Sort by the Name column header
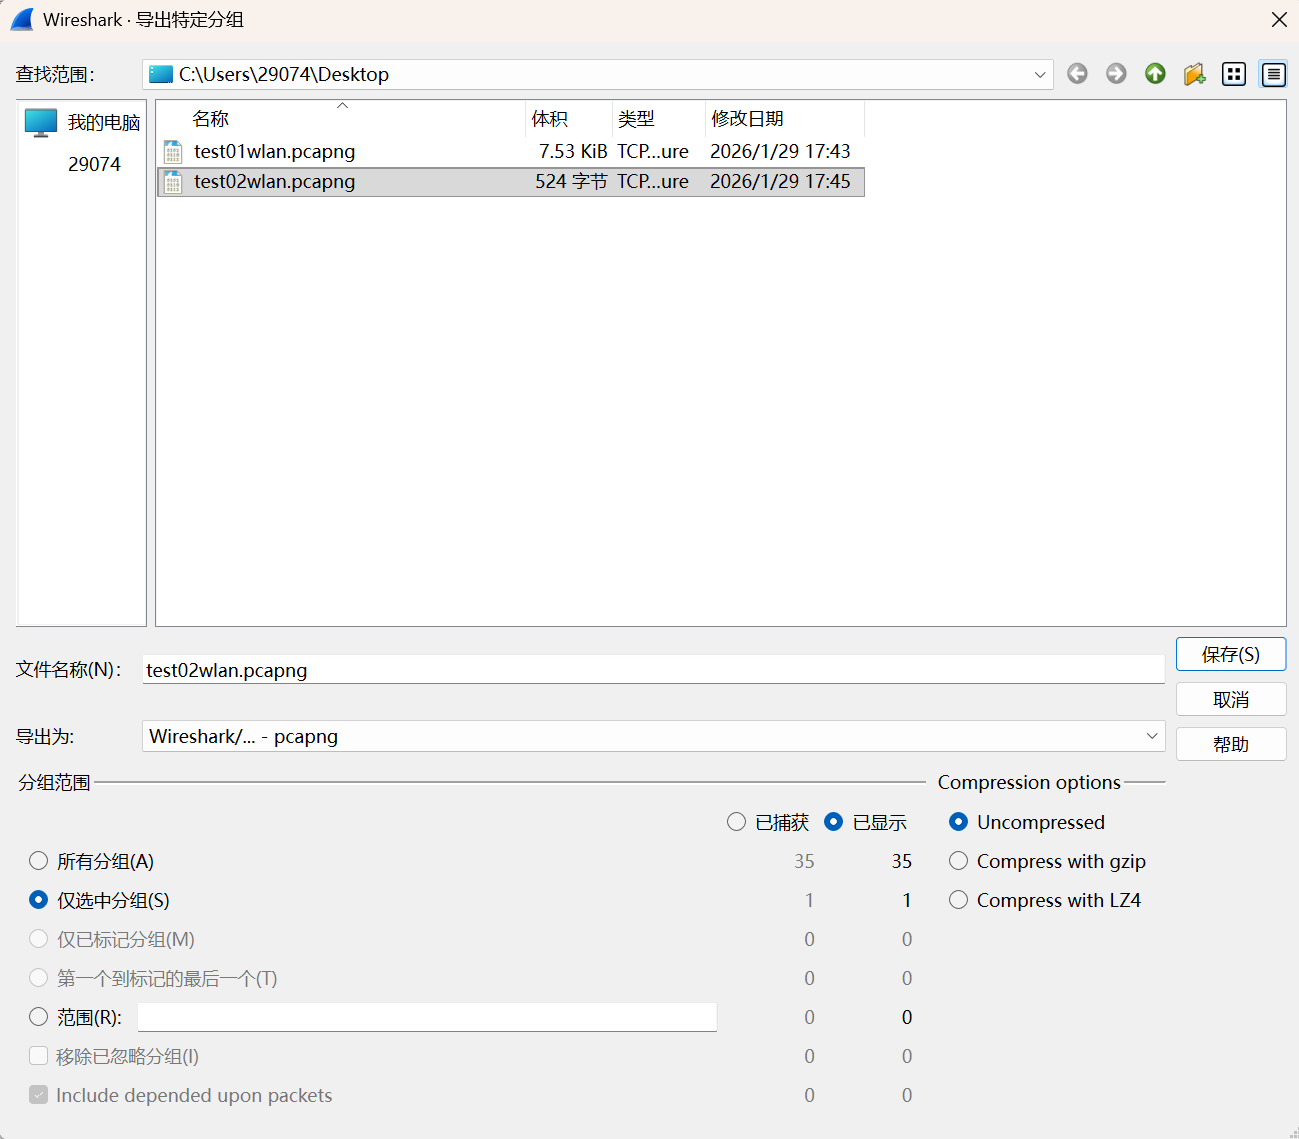The image size is (1299, 1139). pyautogui.click(x=341, y=119)
